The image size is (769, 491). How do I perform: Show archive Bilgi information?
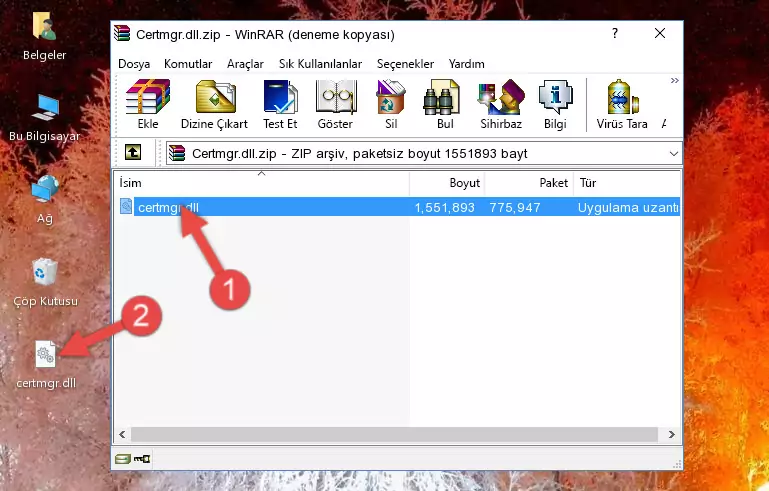coord(555,104)
